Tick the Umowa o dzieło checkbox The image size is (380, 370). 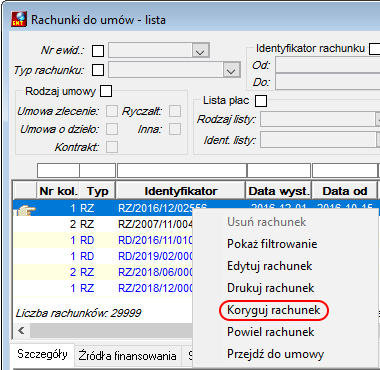tap(112, 129)
